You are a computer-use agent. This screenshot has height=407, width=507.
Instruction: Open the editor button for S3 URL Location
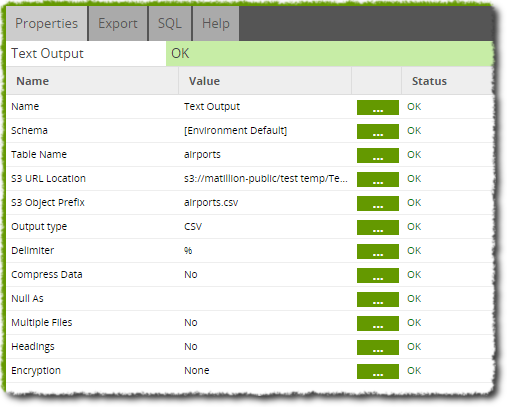(x=378, y=179)
